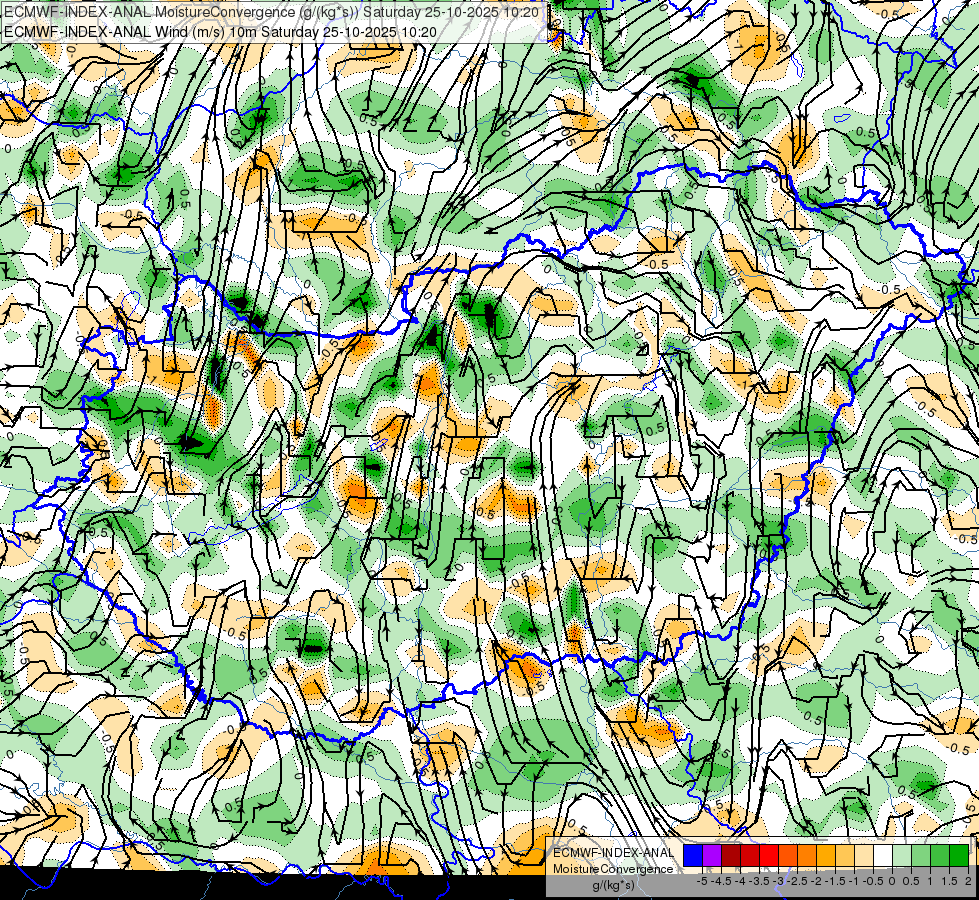The height and width of the screenshot is (900, 979).
Task: Click the MoistureConvergence label in legend
Action: [x=613, y=869]
